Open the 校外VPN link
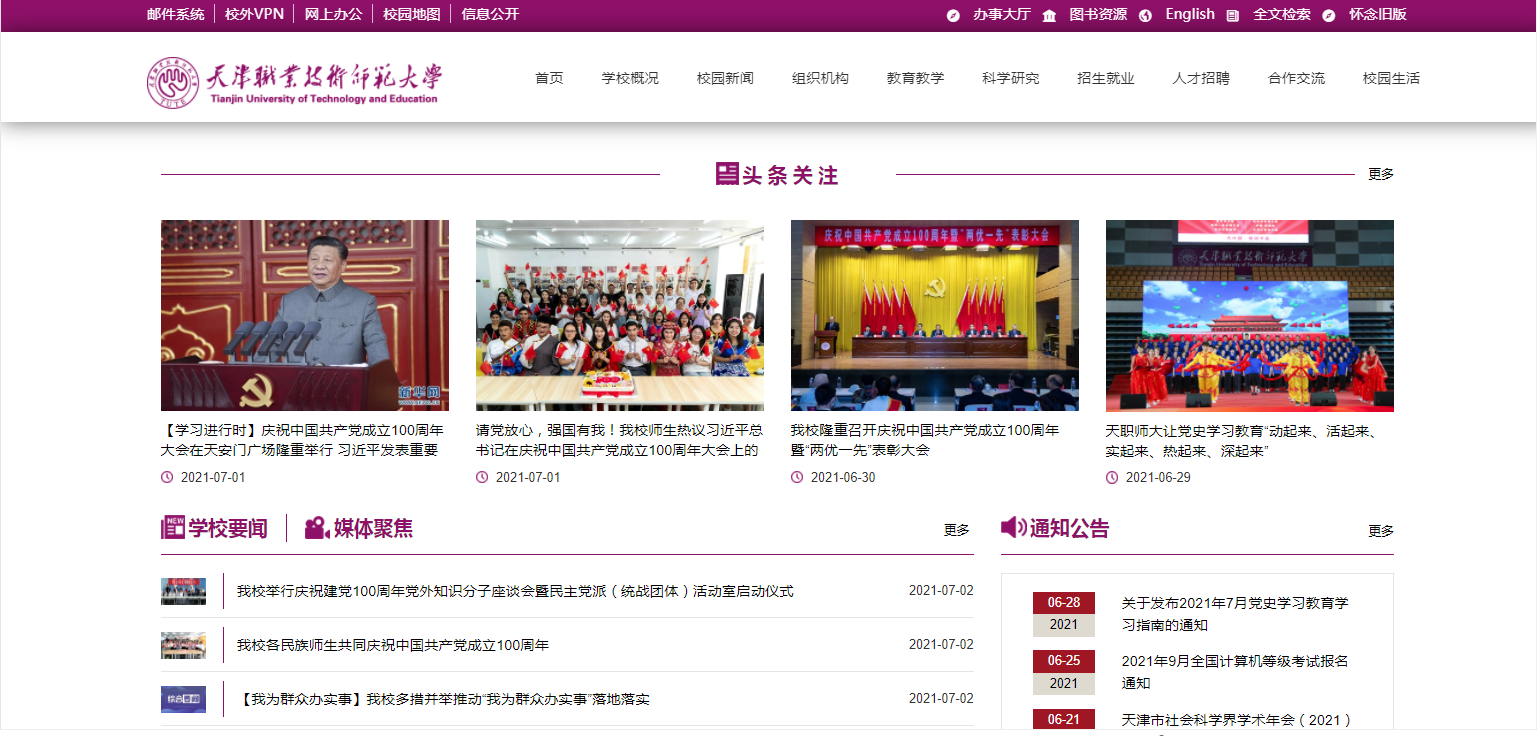Screen dimensions: 1537x736 point(254,14)
